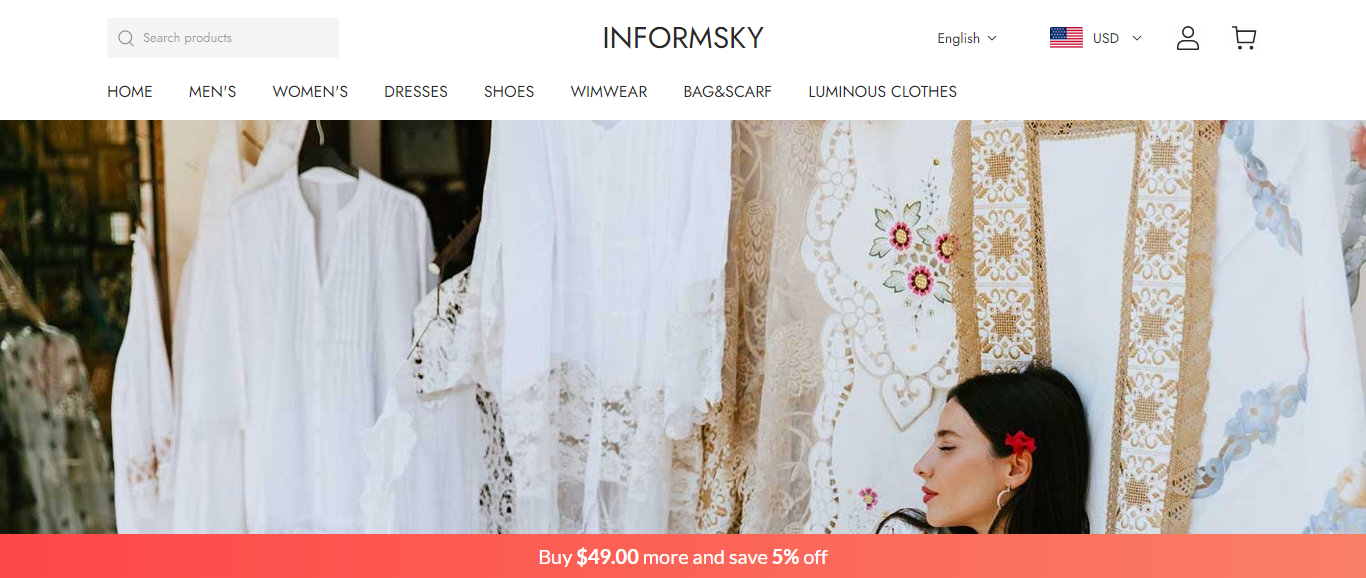
Task: Open the MEN'S menu category
Action: [213, 91]
